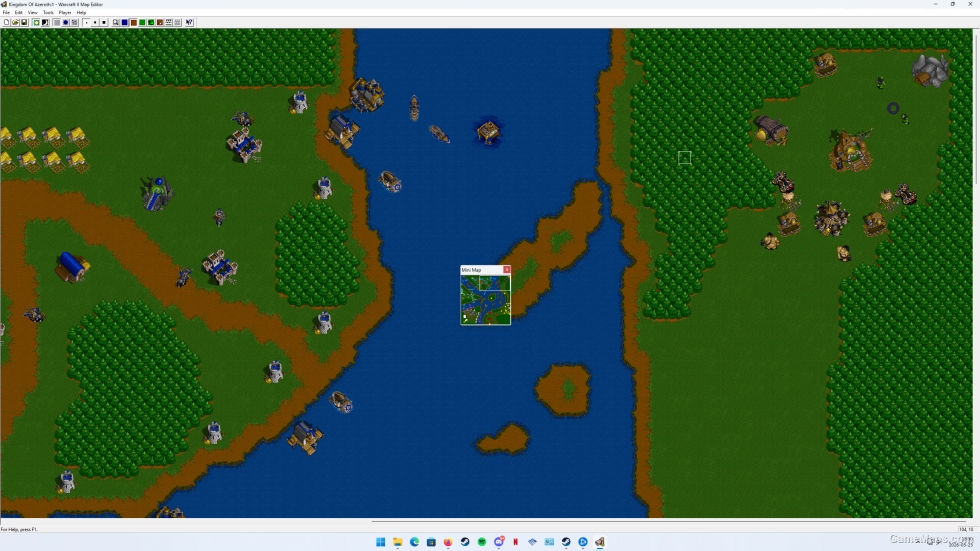Screen dimensions: 980x551
Task: Click the grid pattern toolbar icon
Action: [74, 22]
